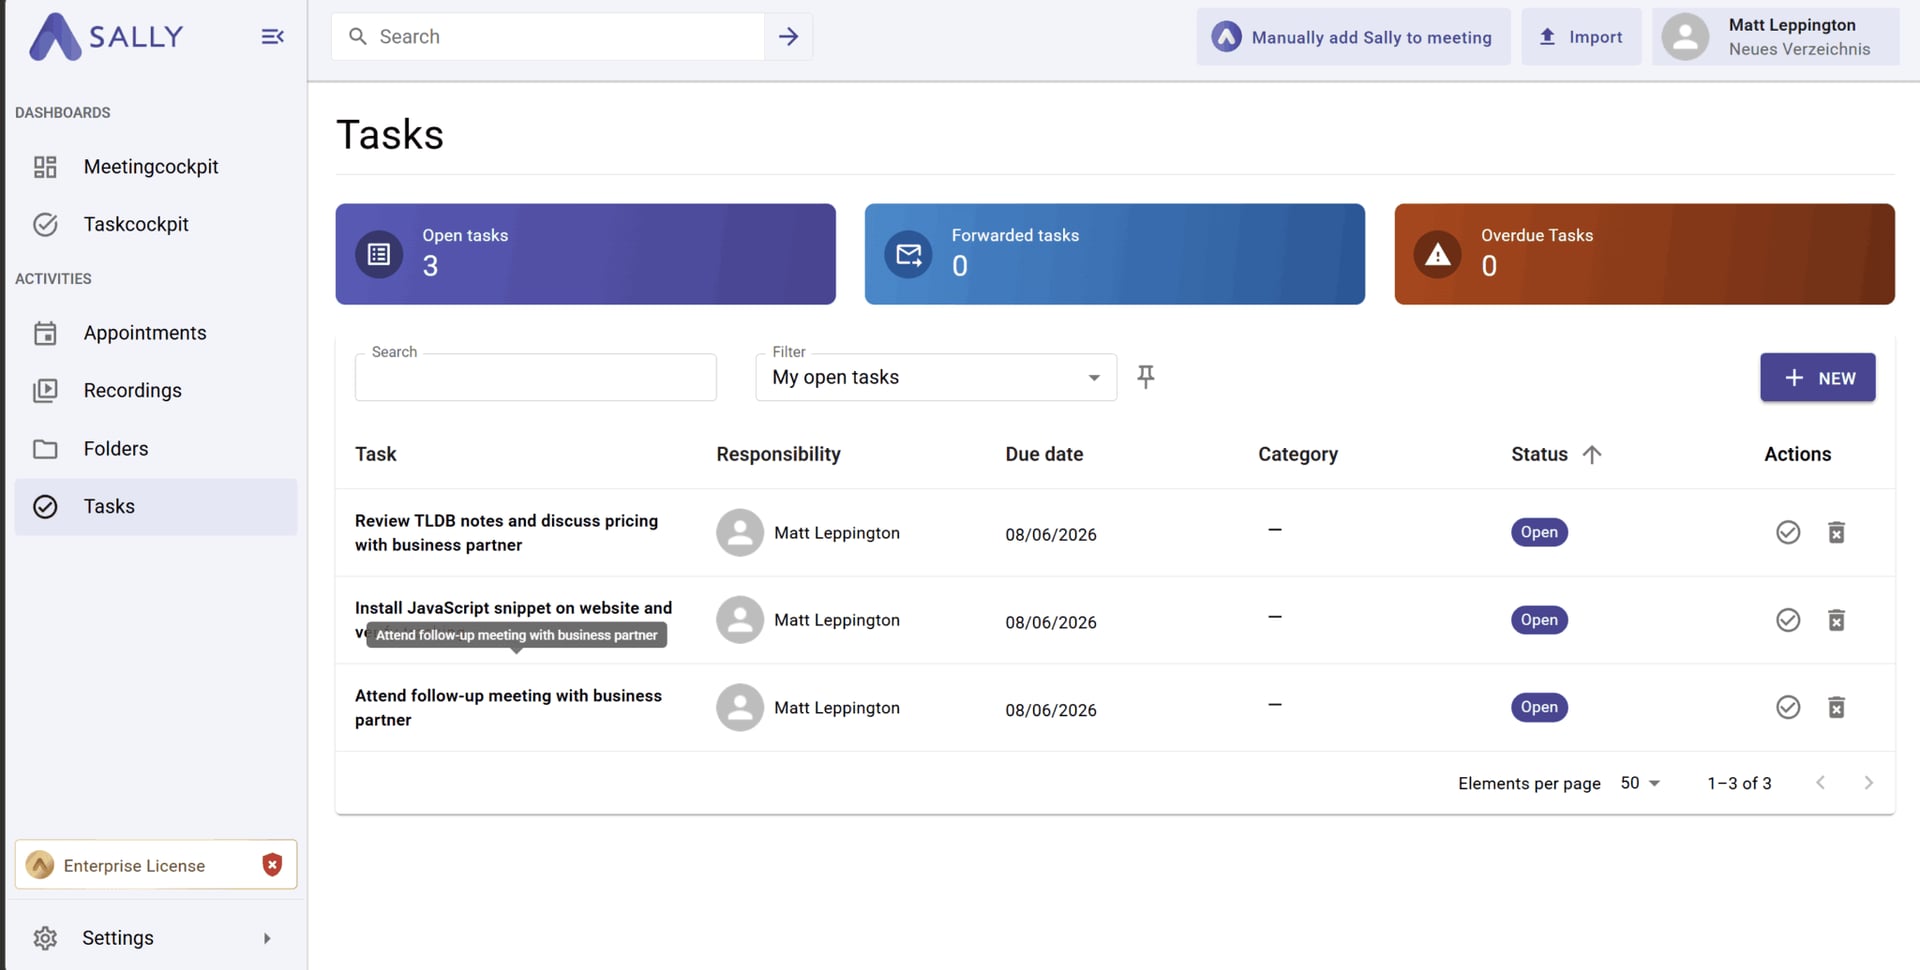Collapse the sidebar menu icon

click(x=272, y=37)
